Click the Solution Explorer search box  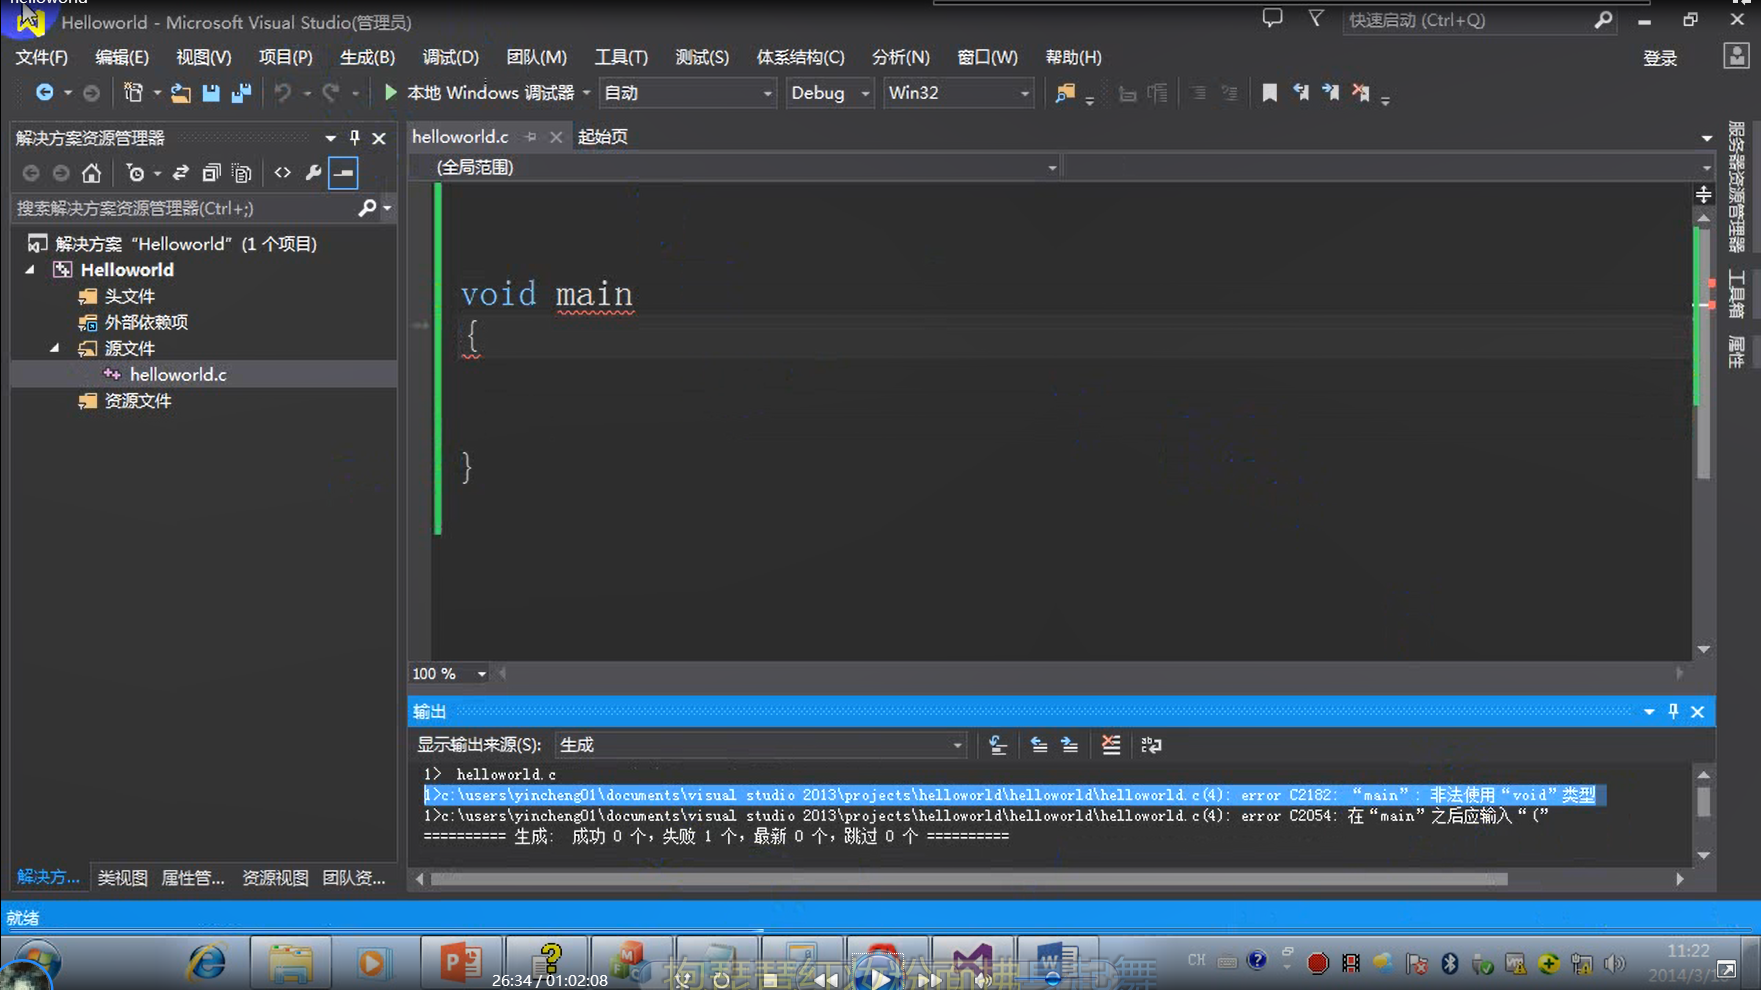pyautogui.click(x=186, y=208)
